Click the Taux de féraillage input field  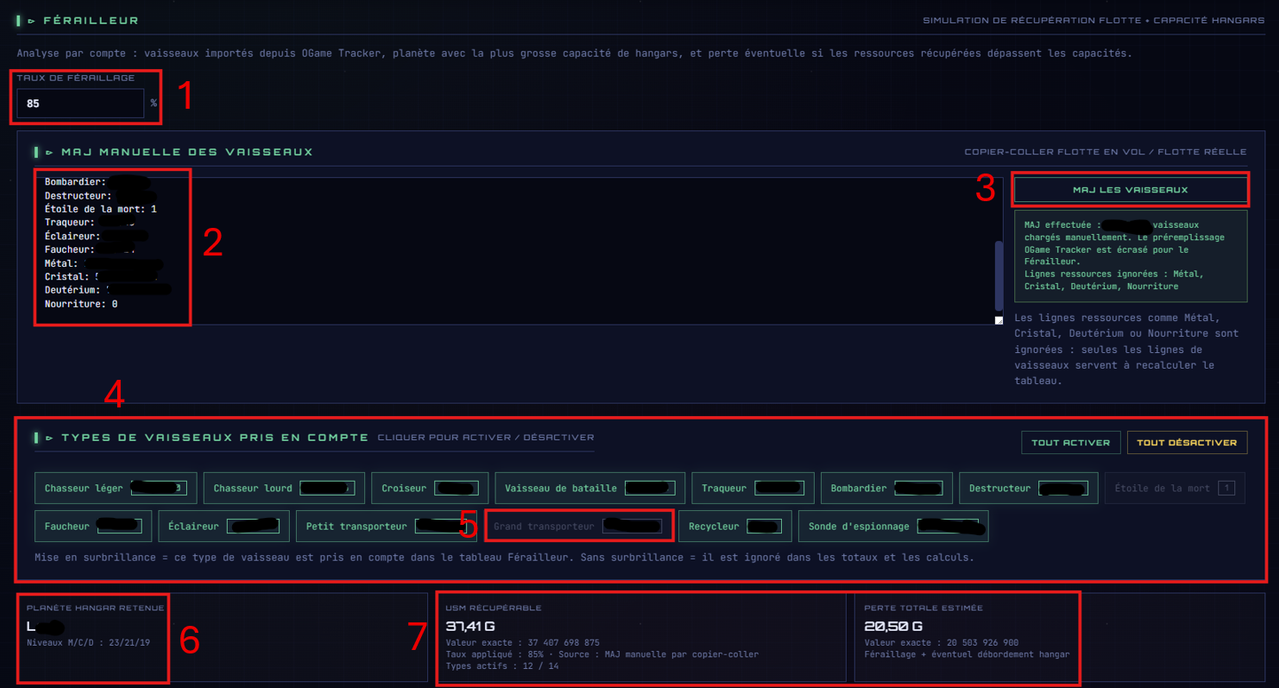[80, 103]
